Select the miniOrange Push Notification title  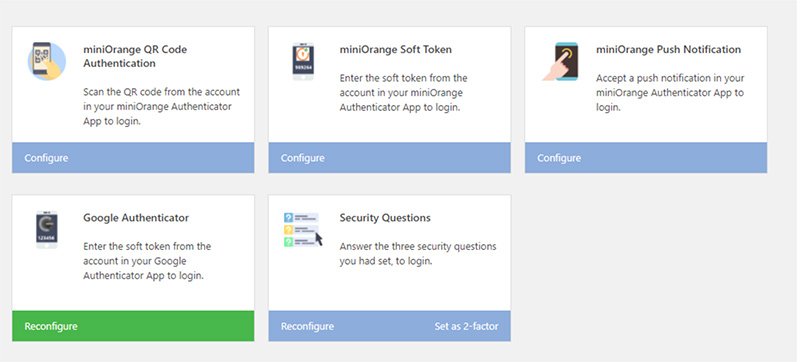tap(668, 49)
